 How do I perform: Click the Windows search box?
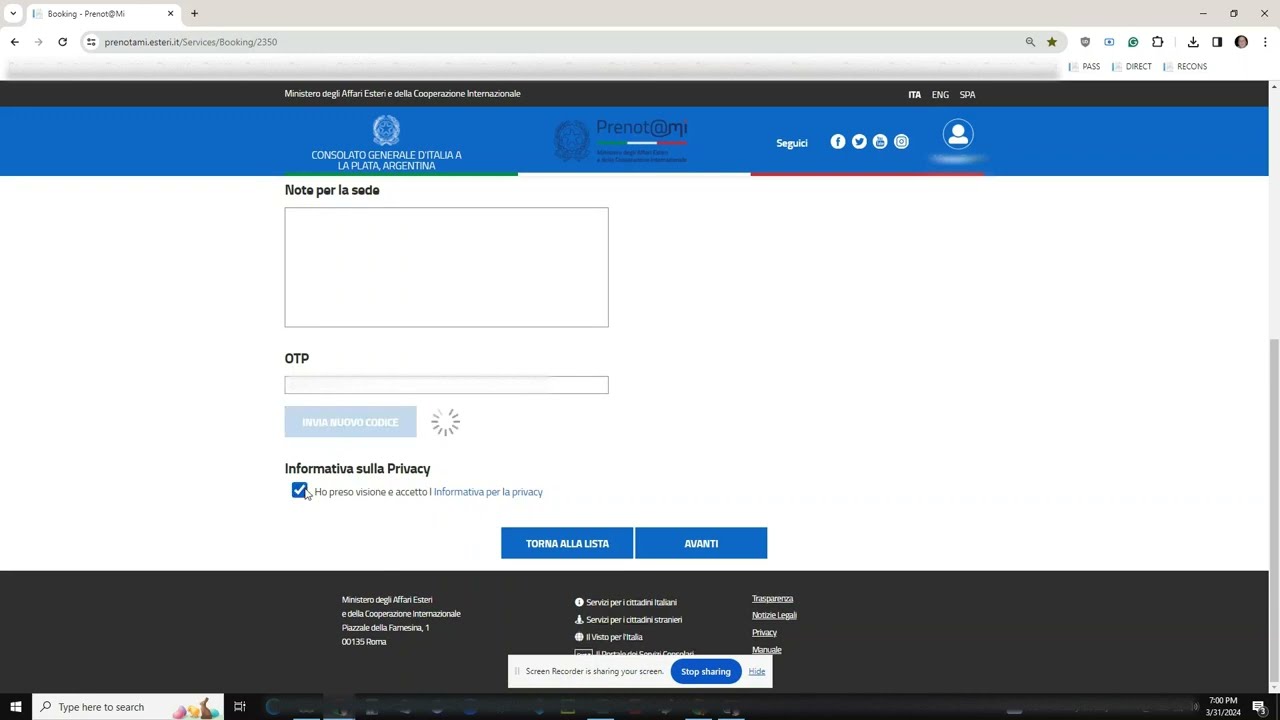(128, 707)
